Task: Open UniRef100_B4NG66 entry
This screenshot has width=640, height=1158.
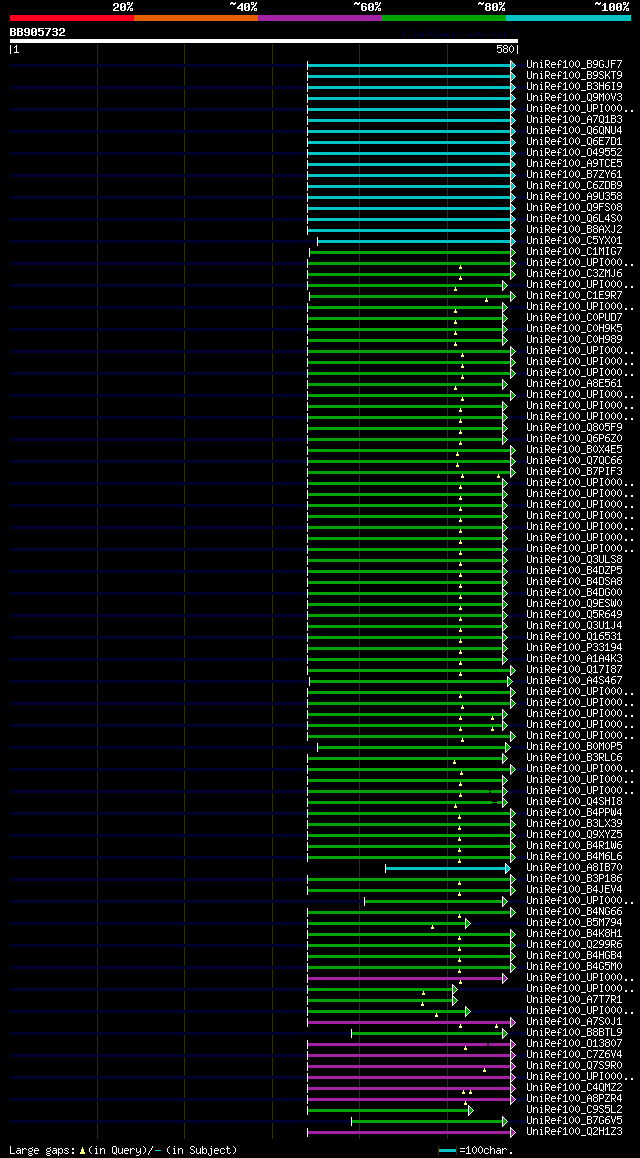Action: [574, 911]
